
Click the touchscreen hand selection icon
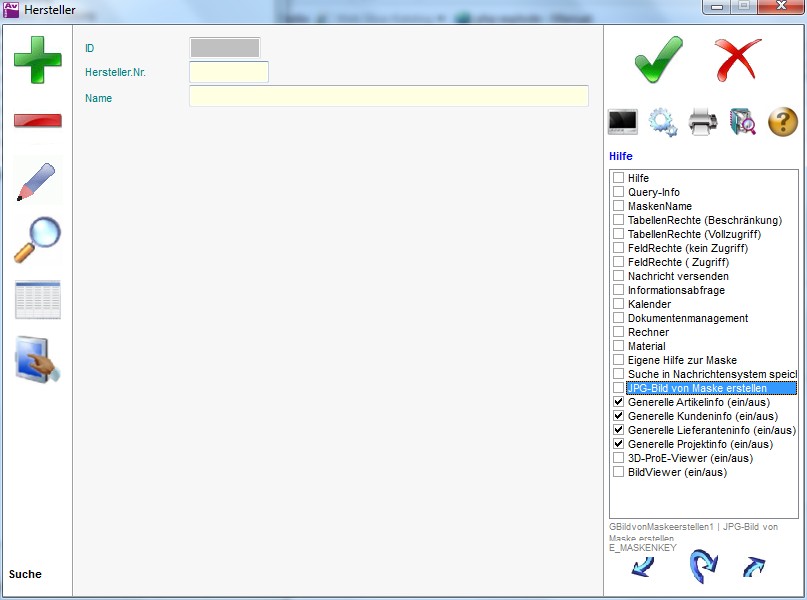37,360
